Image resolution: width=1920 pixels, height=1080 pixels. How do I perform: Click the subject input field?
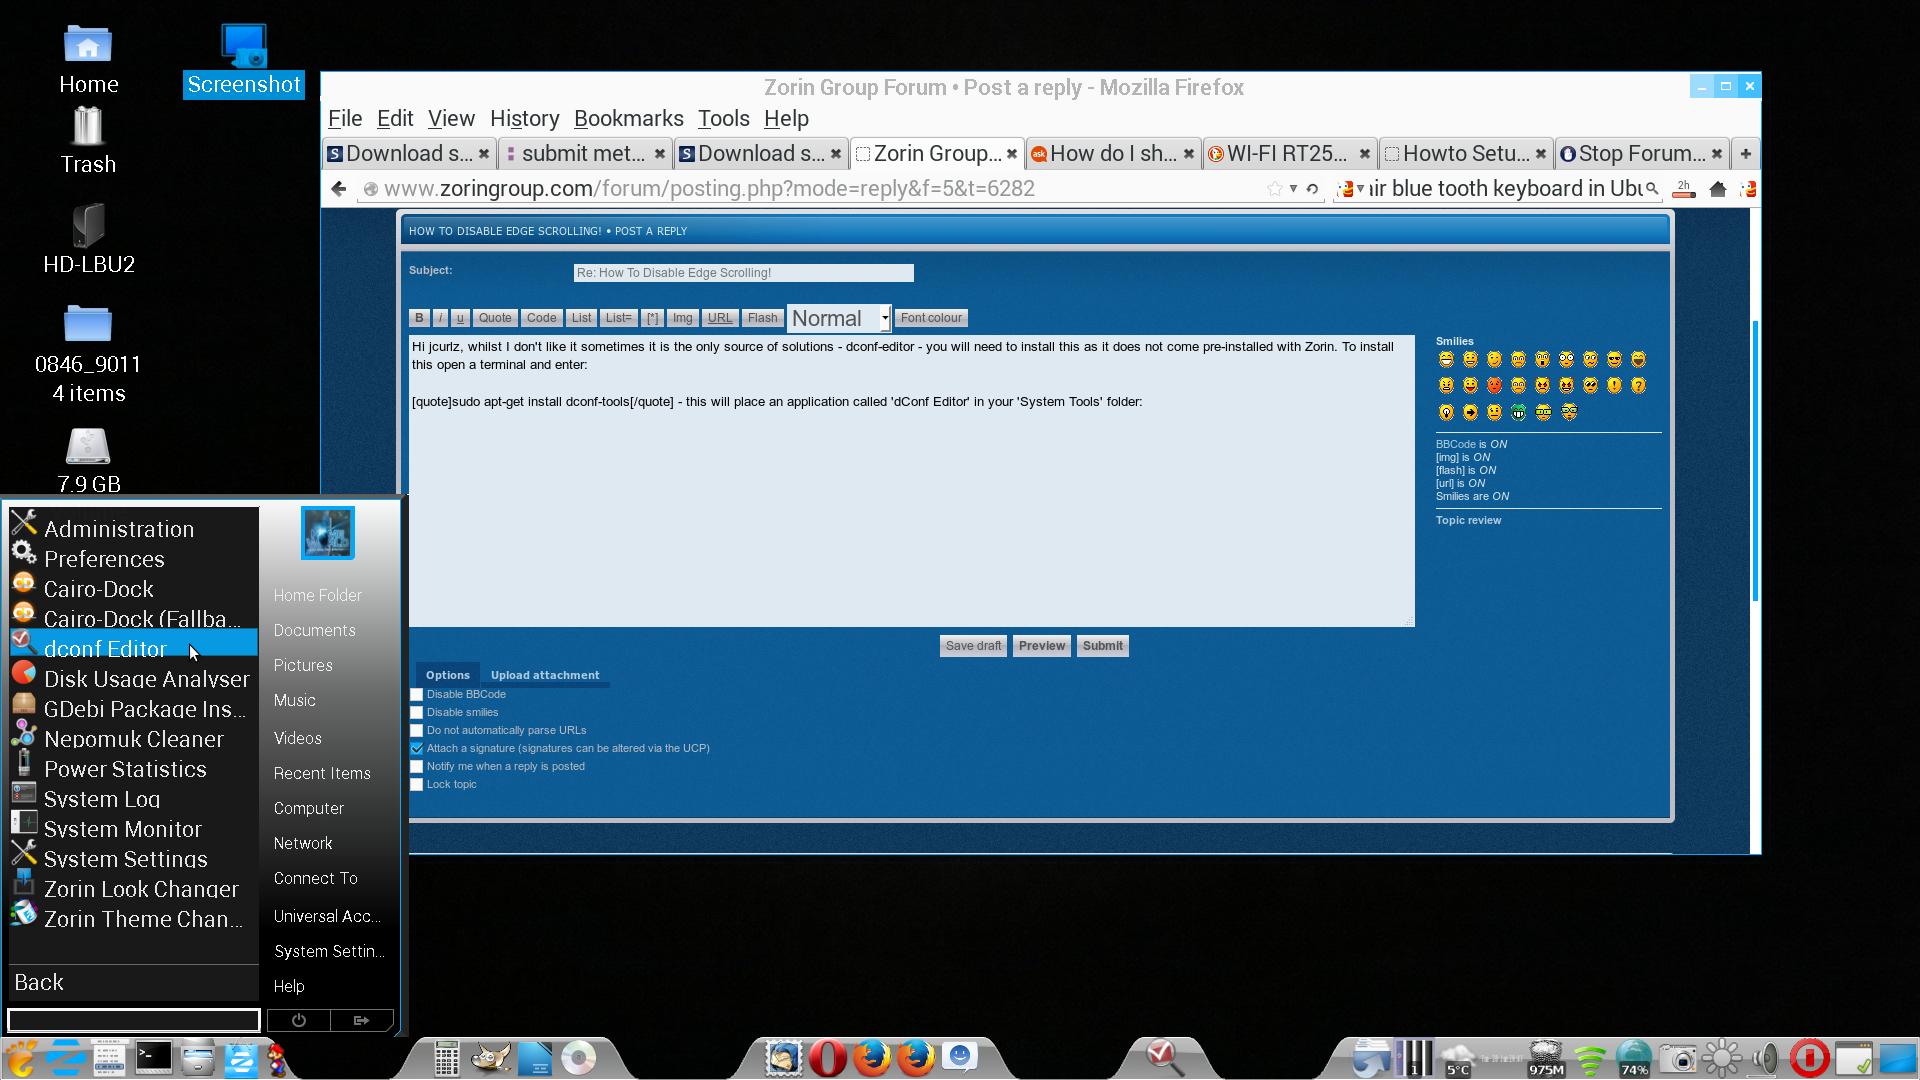tap(742, 272)
